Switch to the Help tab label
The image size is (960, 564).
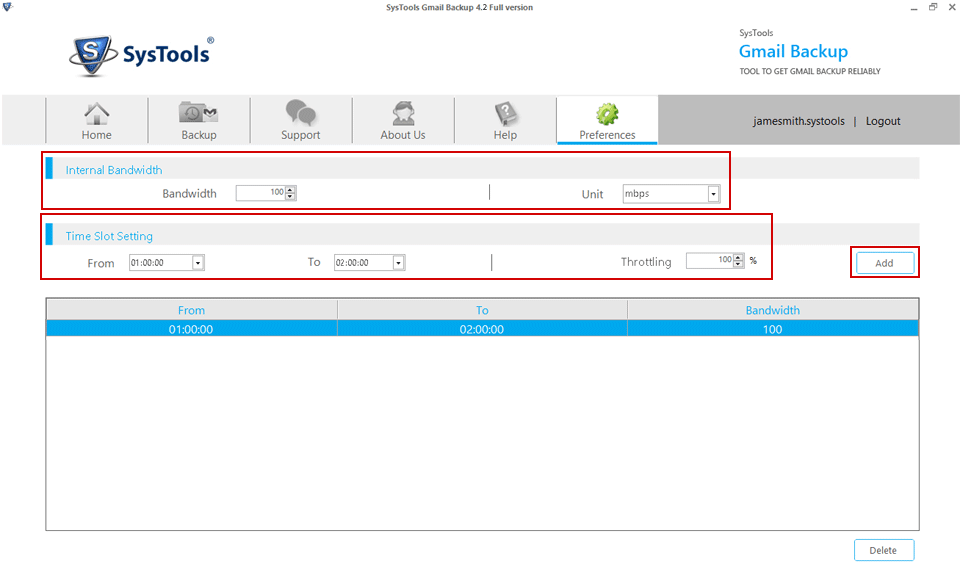[506, 135]
